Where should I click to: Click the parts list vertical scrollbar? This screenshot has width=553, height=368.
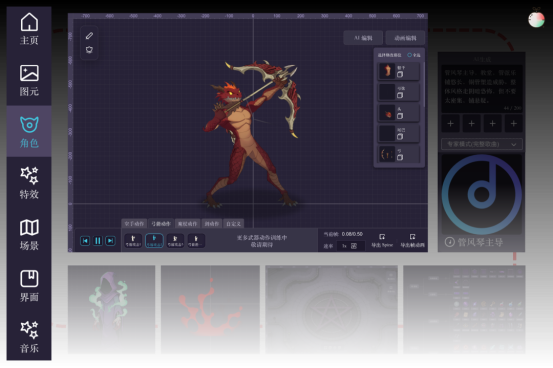coord(423,85)
